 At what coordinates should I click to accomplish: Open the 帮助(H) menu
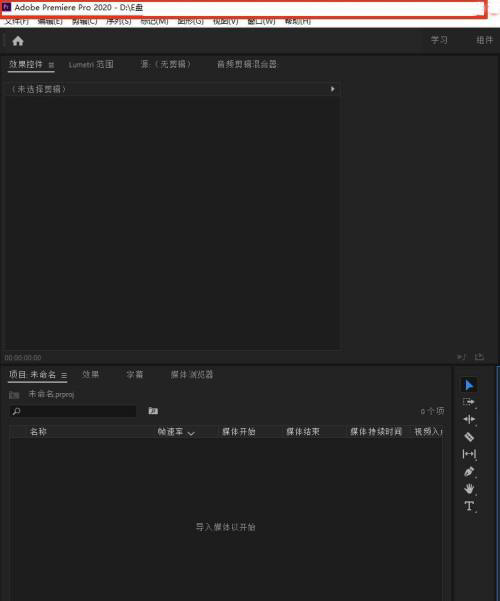tap(298, 21)
